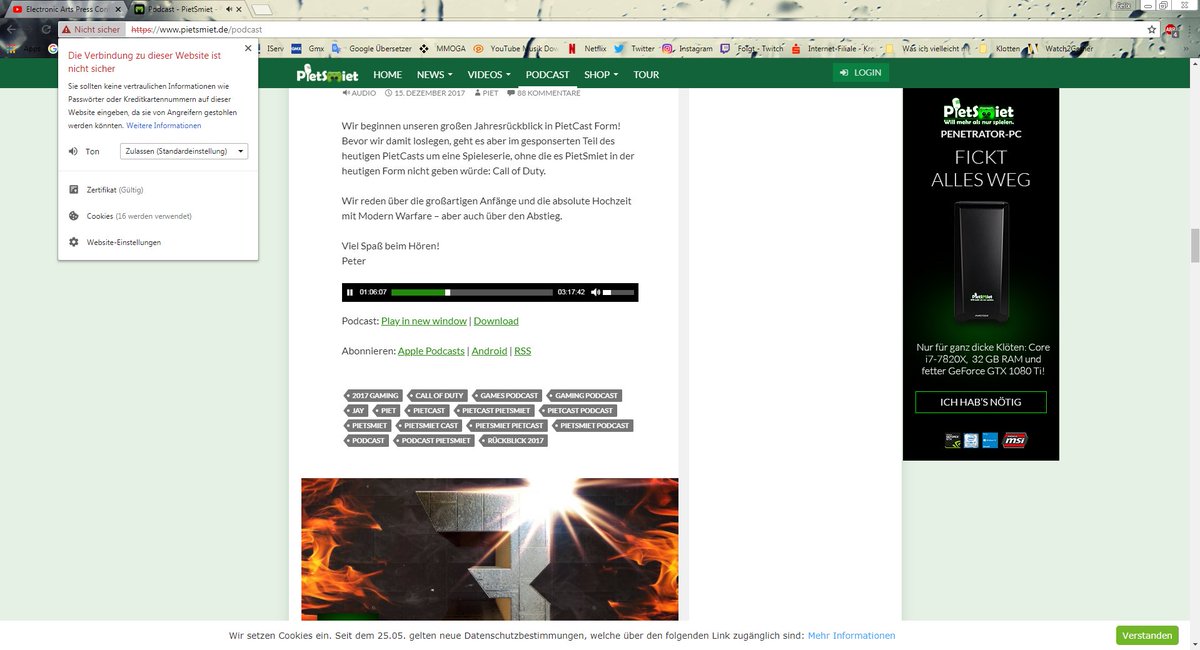Expand the VIDEOS menu
This screenshot has width=1200, height=650.
tap(489, 75)
